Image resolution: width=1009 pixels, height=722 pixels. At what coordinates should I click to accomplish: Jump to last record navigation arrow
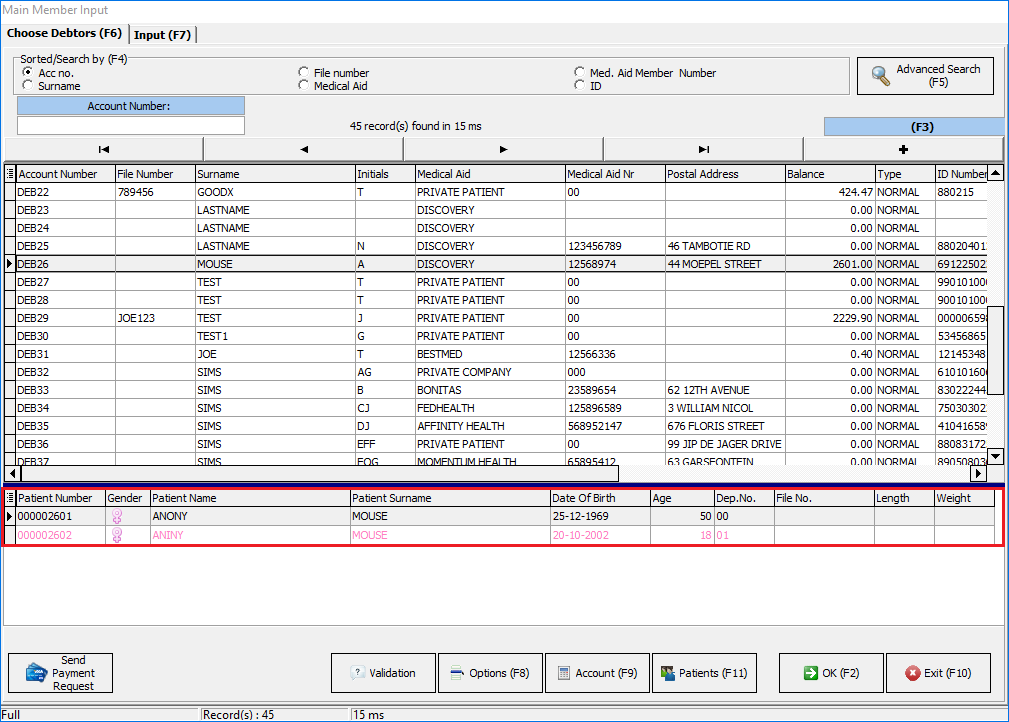[703, 149]
